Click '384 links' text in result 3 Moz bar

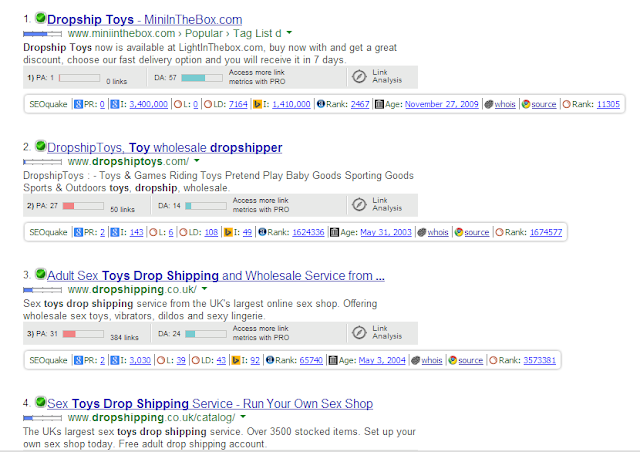pos(124,337)
